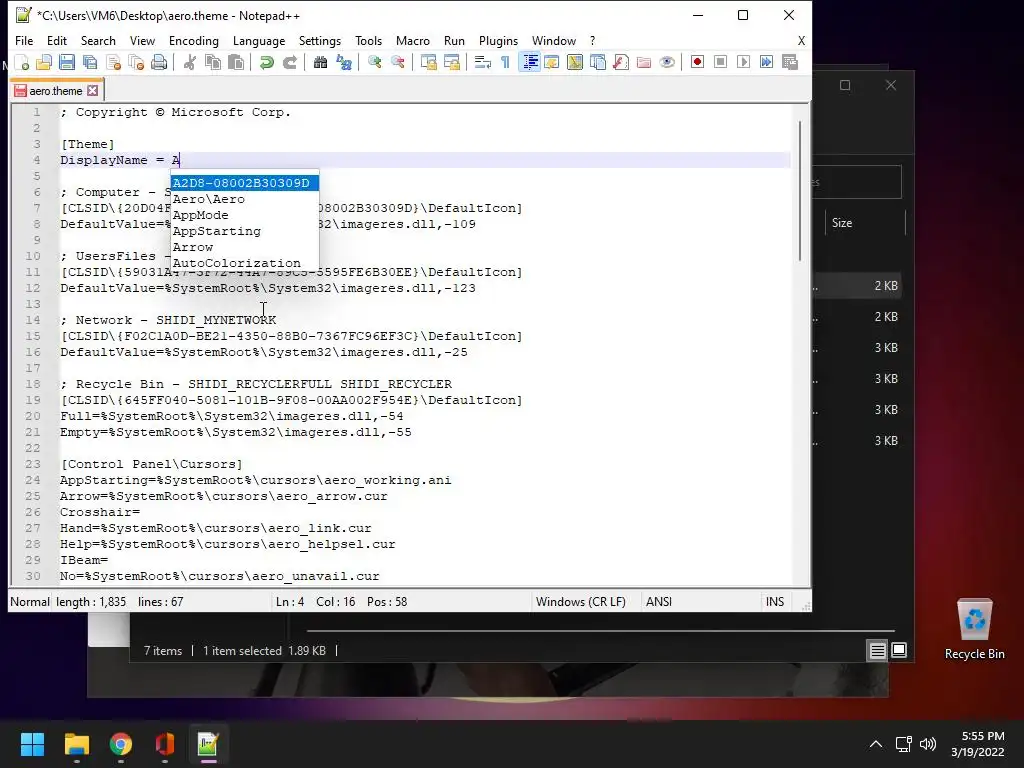Viewport: 1024px width, 768px height.
Task: Click the Close file toolbar icon
Action: [x=113, y=62]
